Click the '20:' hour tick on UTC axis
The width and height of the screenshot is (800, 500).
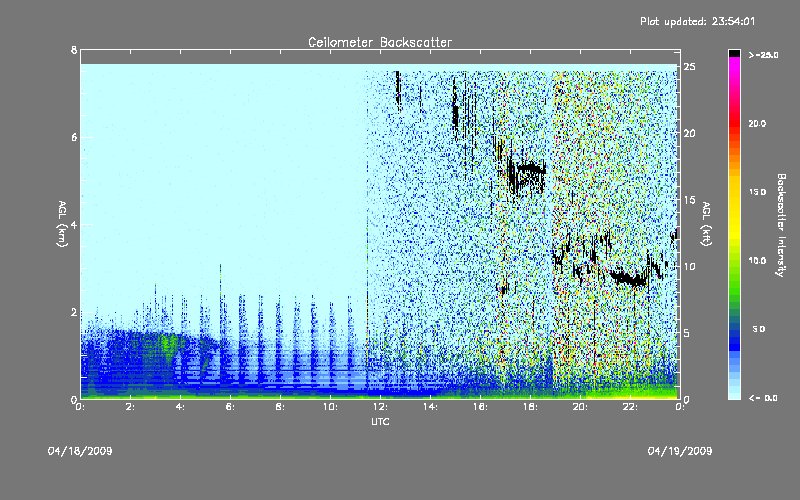point(581,407)
